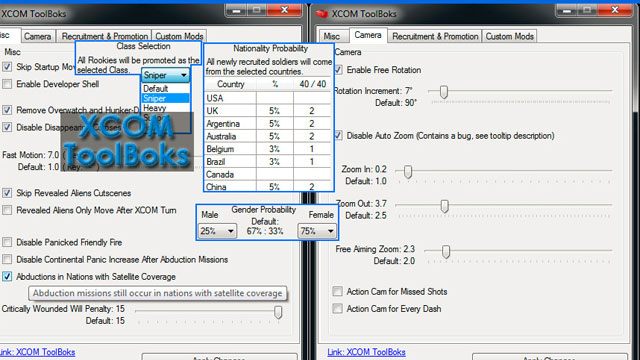640x360 pixels.
Task: Click the Brazil country cell
Action: pyautogui.click(x=230, y=161)
